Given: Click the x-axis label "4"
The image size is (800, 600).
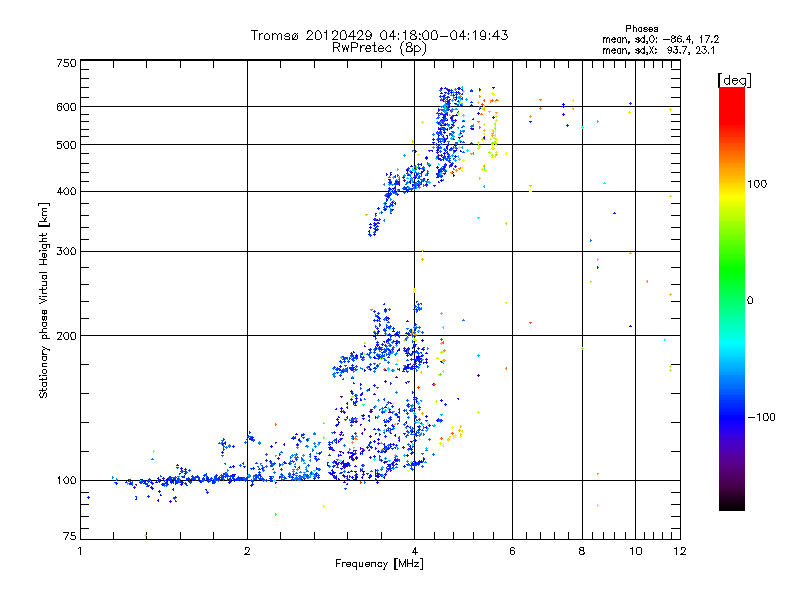Looking at the screenshot, I should (x=414, y=551).
